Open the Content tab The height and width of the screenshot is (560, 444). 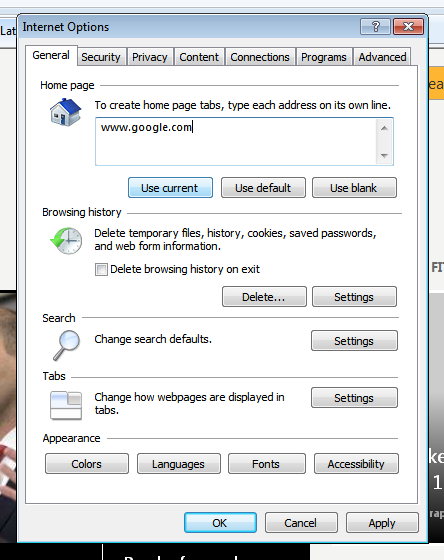(199, 57)
